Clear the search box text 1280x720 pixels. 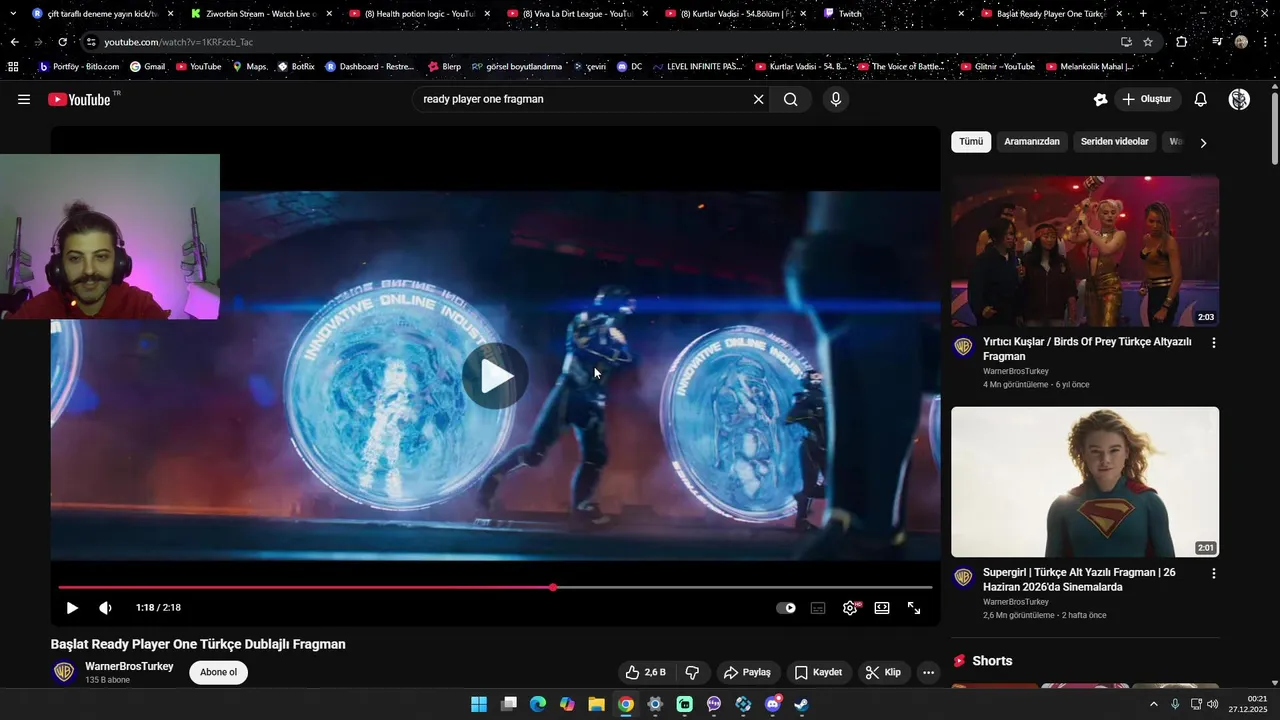758,99
